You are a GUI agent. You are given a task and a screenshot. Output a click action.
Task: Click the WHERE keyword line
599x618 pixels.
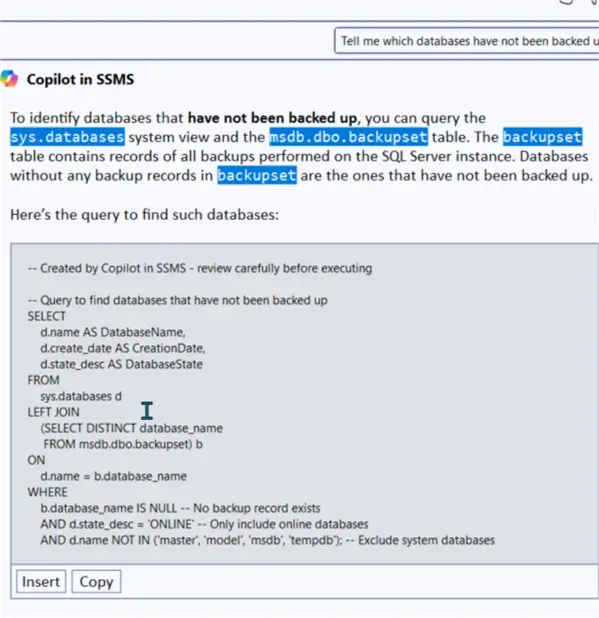tap(48, 492)
